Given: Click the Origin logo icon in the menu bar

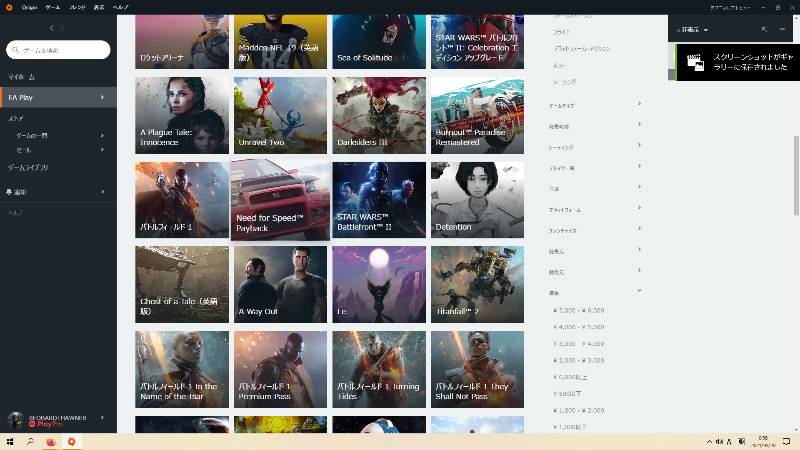Looking at the screenshot, I should 9,7.
